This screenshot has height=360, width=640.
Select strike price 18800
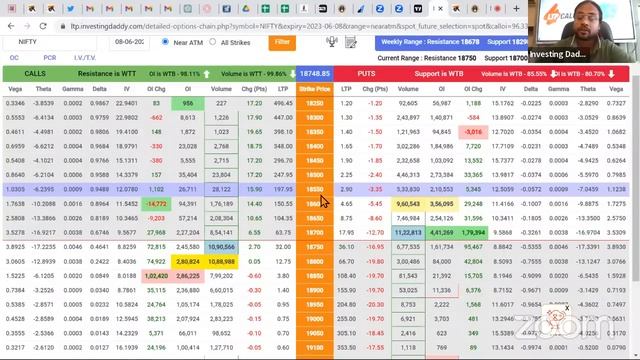315,261
